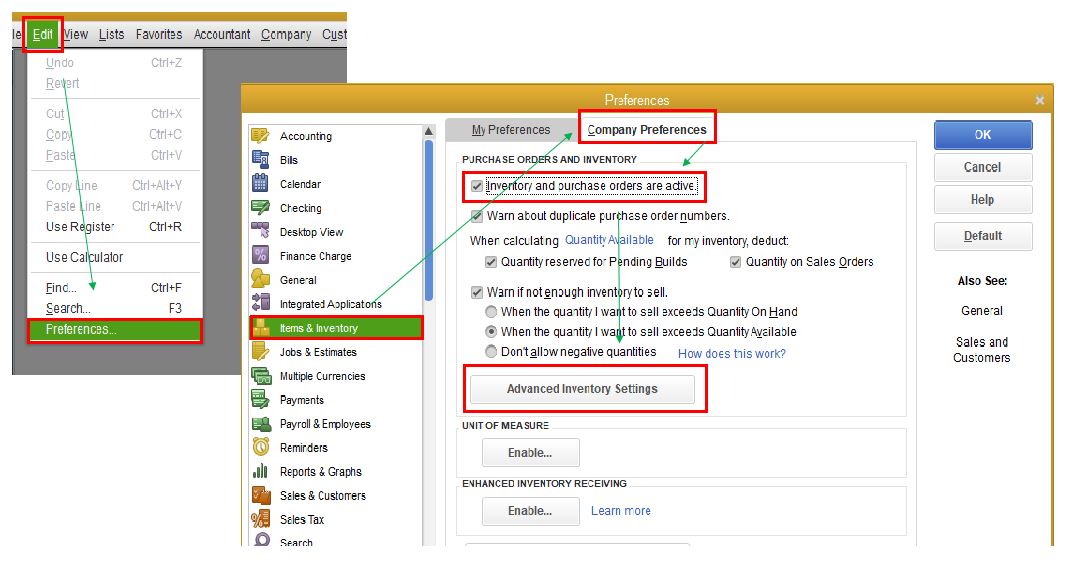Open the Learn more link
Screen dimensions: 1087x579
[620, 511]
